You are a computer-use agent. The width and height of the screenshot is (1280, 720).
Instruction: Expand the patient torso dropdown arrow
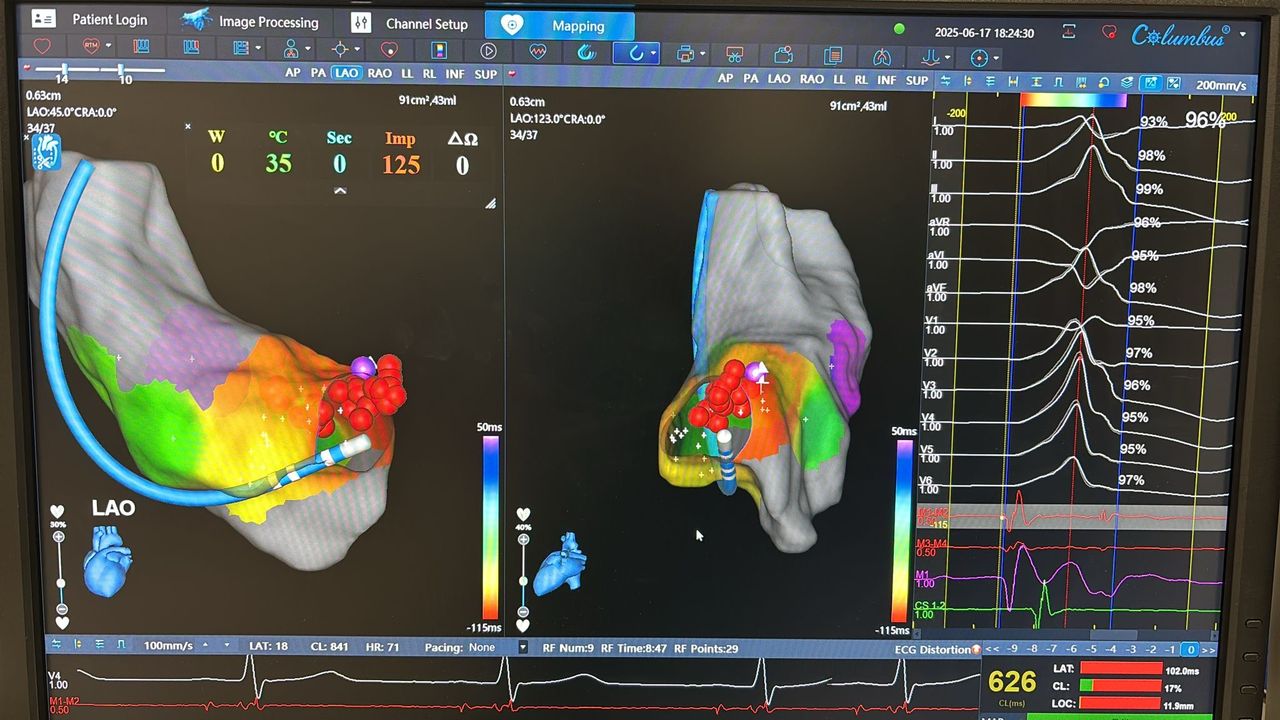click(x=307, y=49)
